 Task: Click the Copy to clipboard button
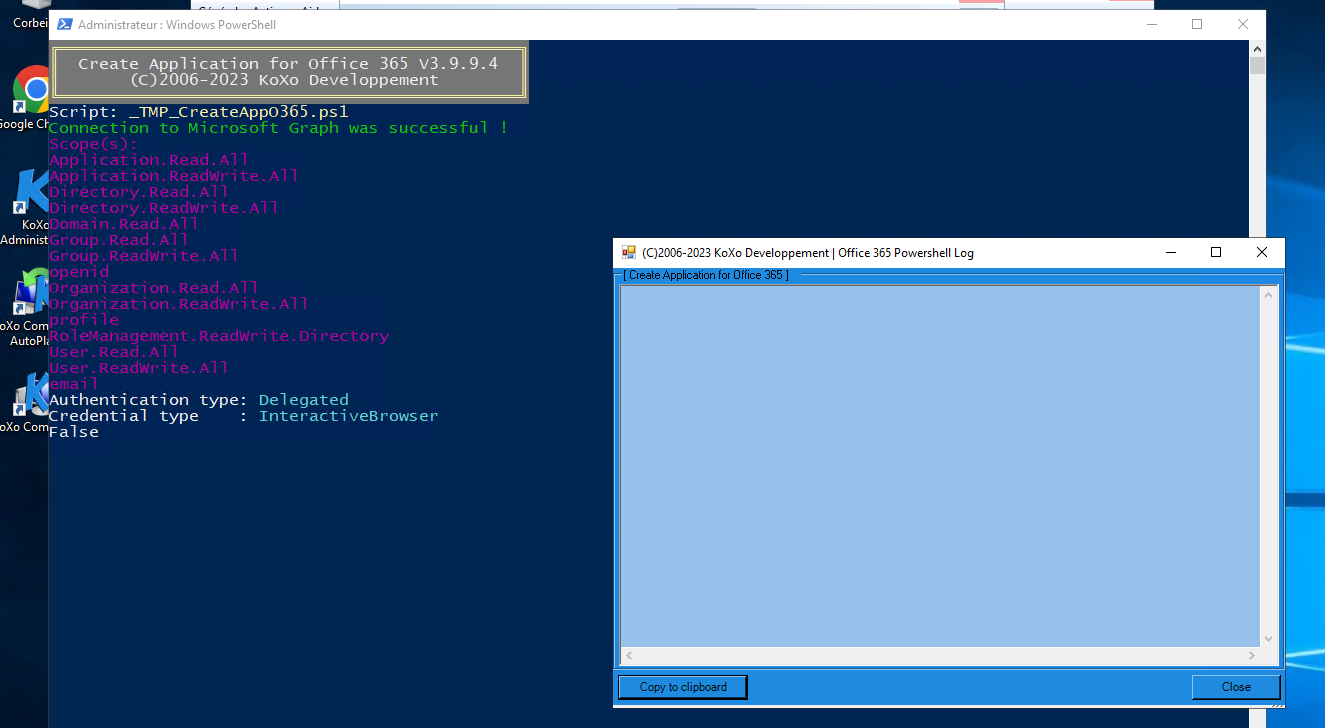[x=682, y=687]
